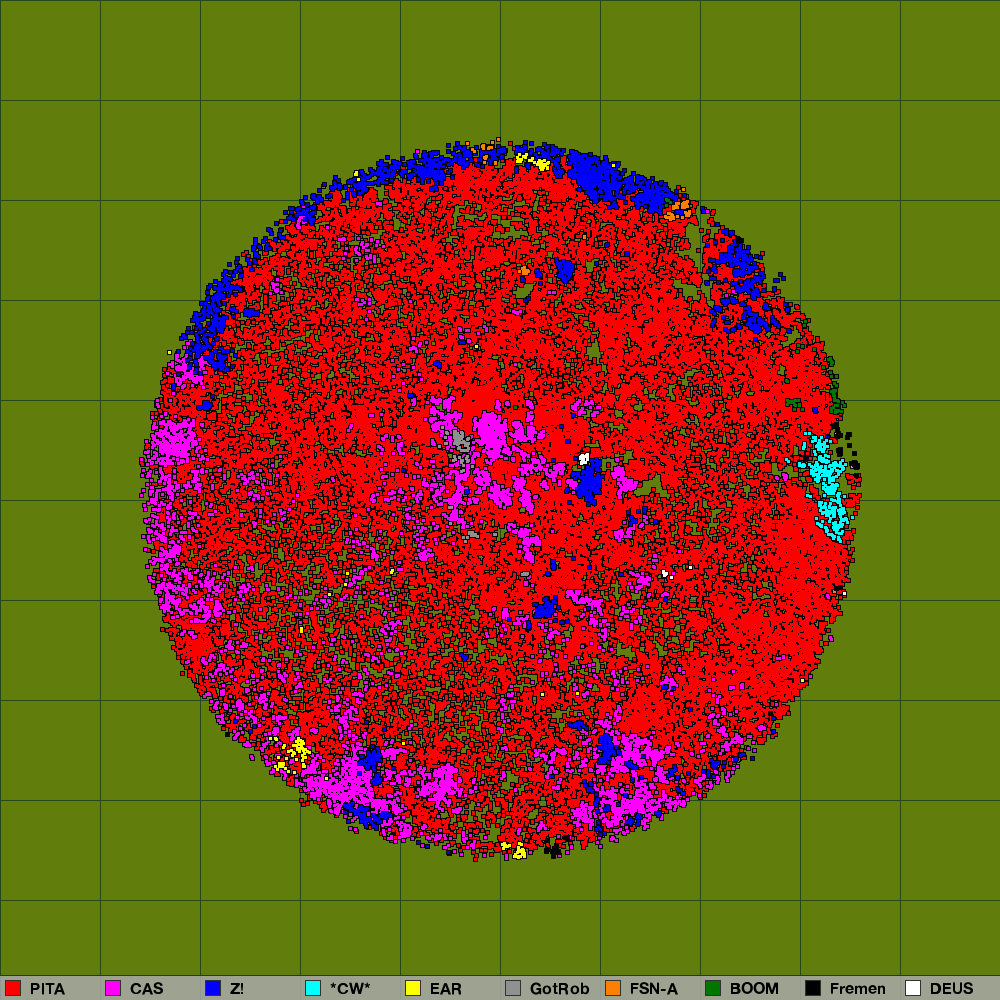Select the white DEUS legend swatch
Viewport: 1000px width, 1000px height.
[913, 988]
